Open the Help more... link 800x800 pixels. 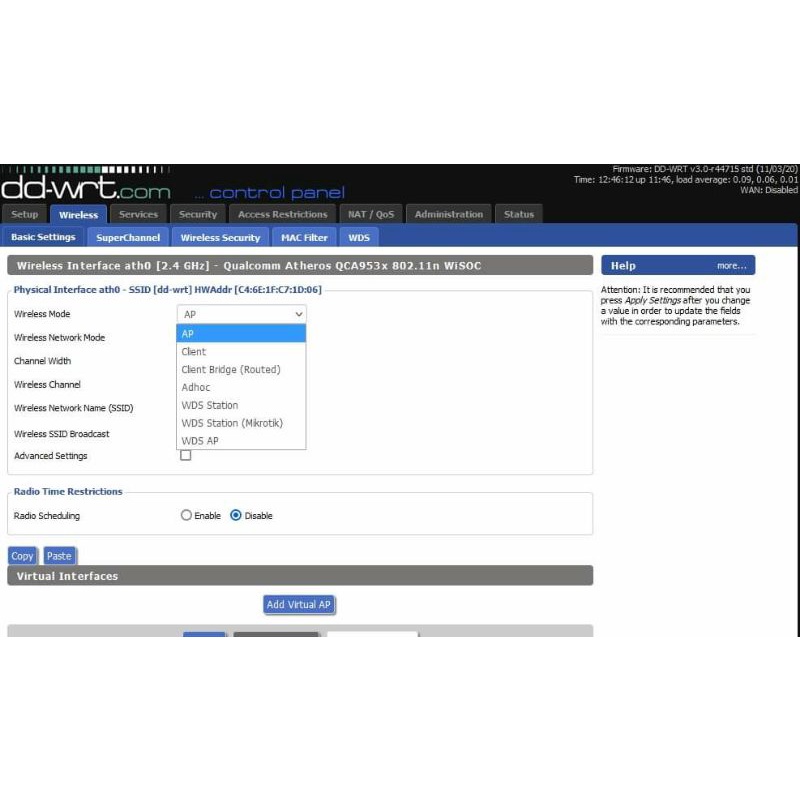tap(732, 266)
